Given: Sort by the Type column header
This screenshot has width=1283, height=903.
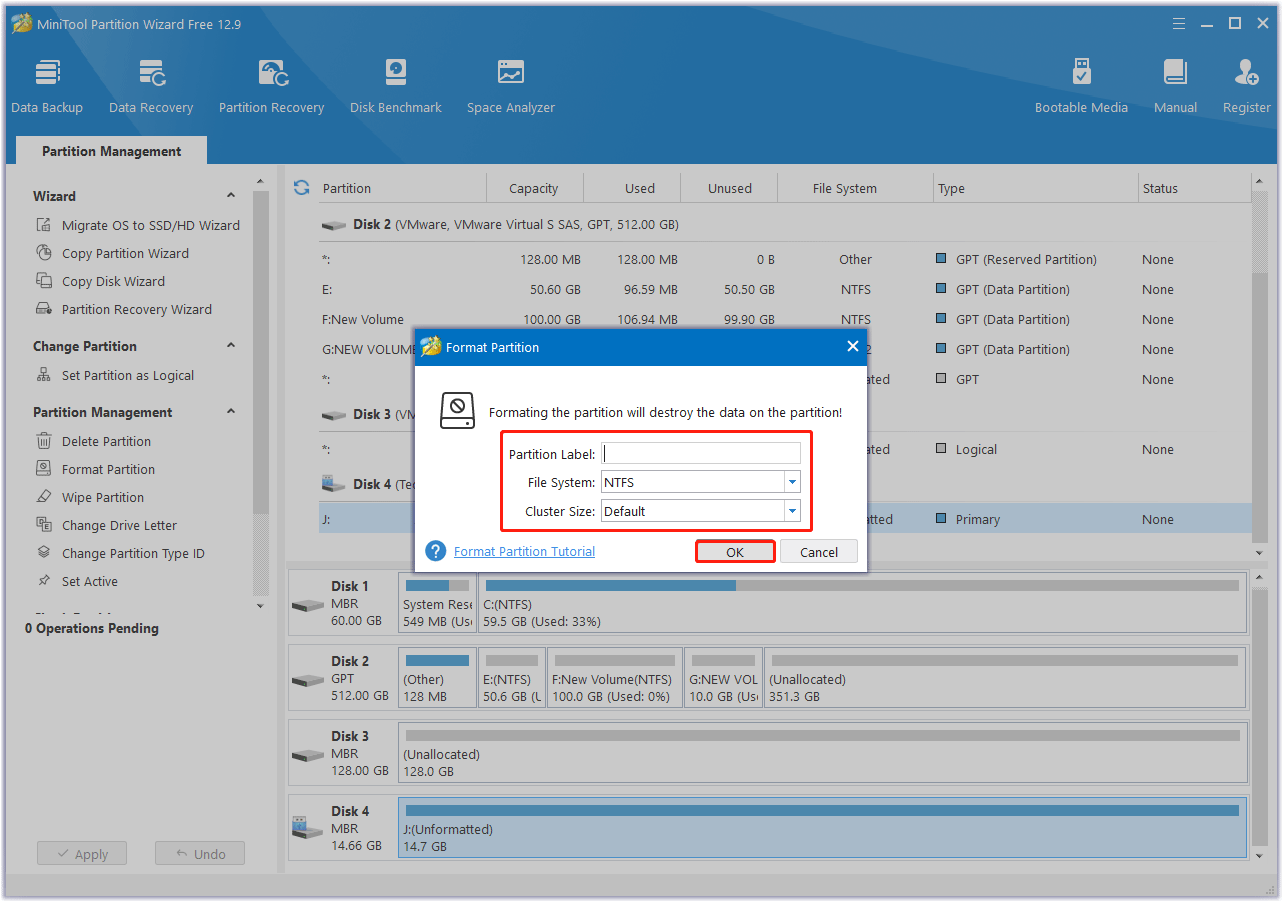Looking at the screenshot, I should click(1035, 188).
